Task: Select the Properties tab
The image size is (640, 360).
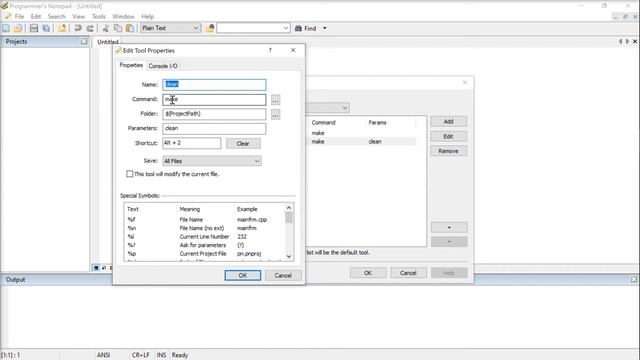Action: pyautogui.click(x=131, y=65)
